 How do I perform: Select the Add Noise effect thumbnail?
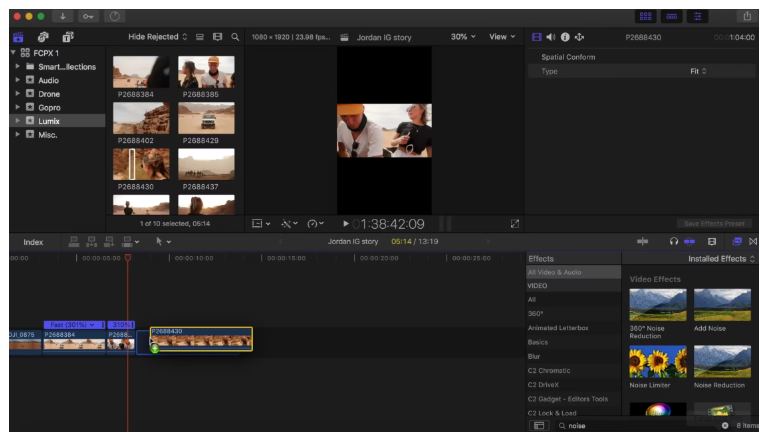pos(722,305)
